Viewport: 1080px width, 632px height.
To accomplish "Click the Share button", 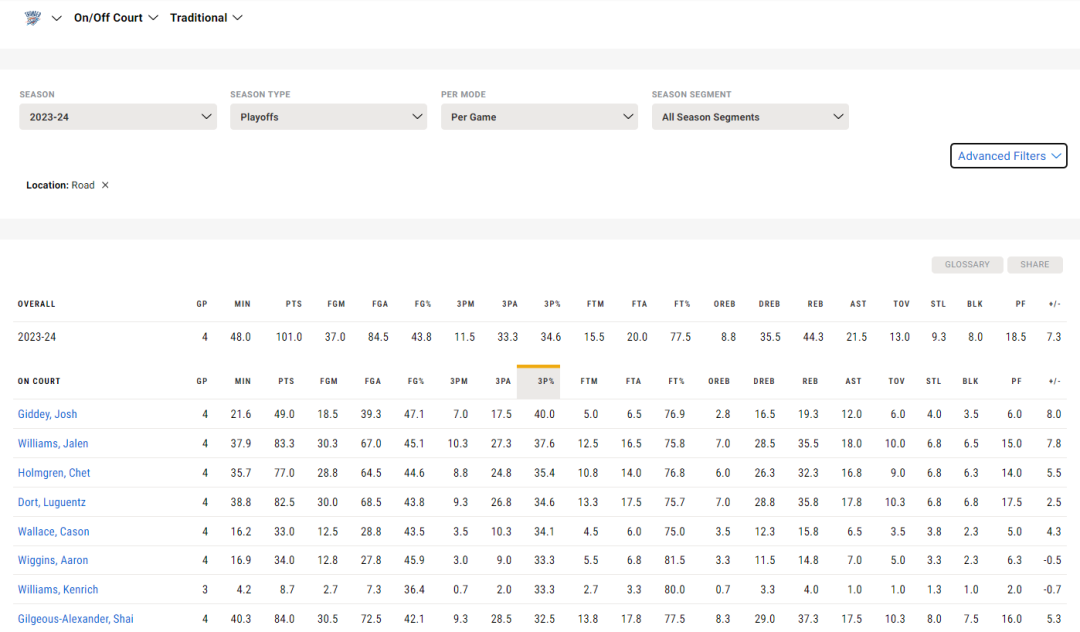I will point(1035,264).
